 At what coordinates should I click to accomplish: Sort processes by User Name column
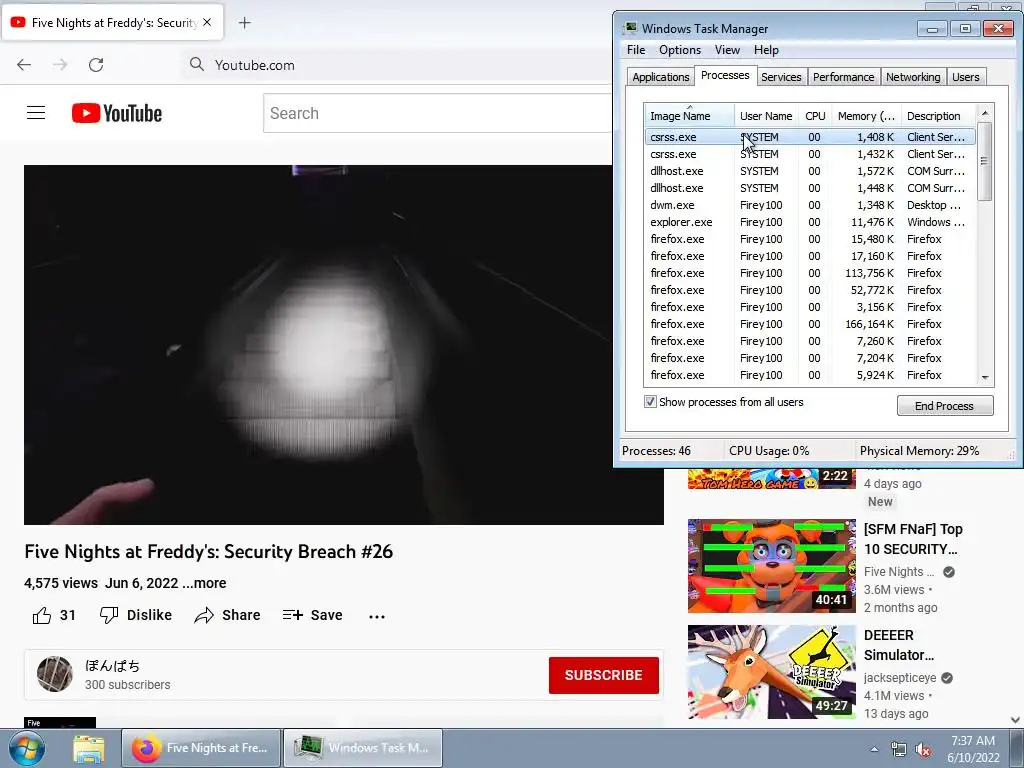(766, 116)
